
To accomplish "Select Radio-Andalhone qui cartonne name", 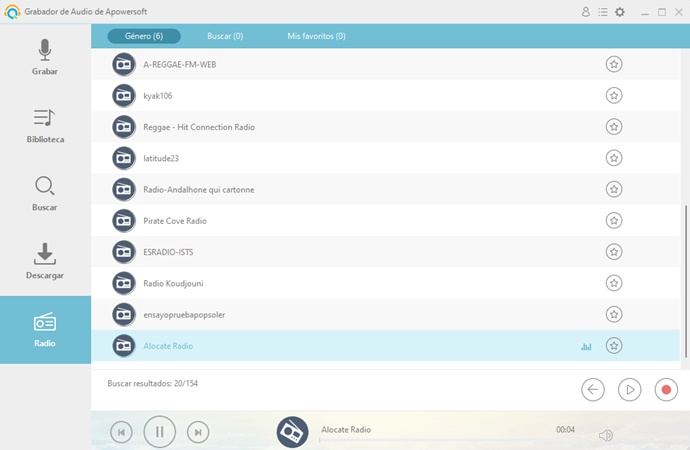I will 198,190.
